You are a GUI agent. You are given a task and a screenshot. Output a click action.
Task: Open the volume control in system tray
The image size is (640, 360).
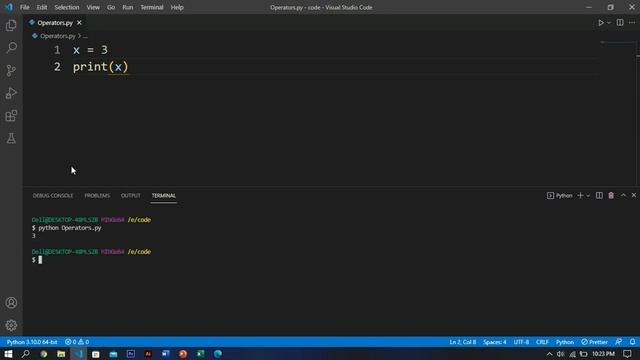coord(560,354)
